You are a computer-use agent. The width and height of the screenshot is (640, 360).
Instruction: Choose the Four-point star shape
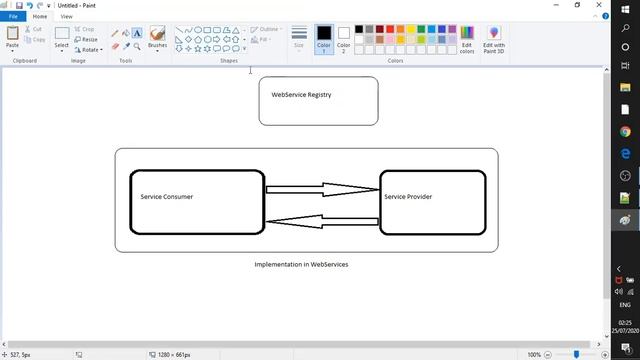point(188,49)
